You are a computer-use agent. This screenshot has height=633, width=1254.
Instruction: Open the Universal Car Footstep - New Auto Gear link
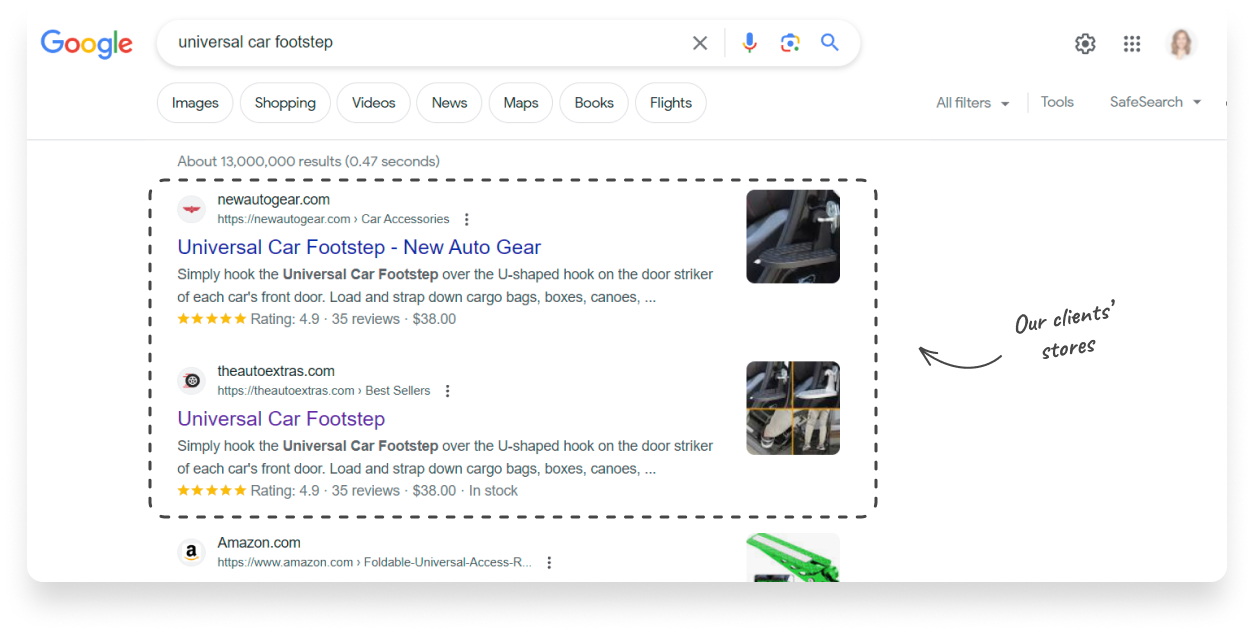pyautogui.click(x=359, y=247)
